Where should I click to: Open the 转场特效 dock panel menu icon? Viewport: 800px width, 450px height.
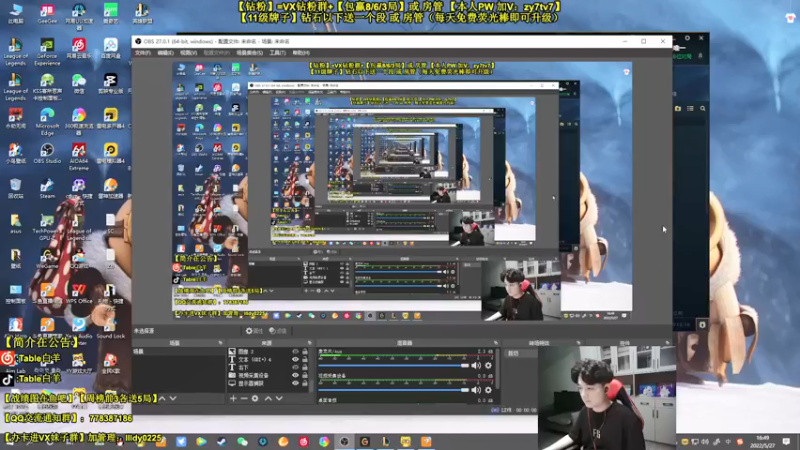tap(578, 343)
